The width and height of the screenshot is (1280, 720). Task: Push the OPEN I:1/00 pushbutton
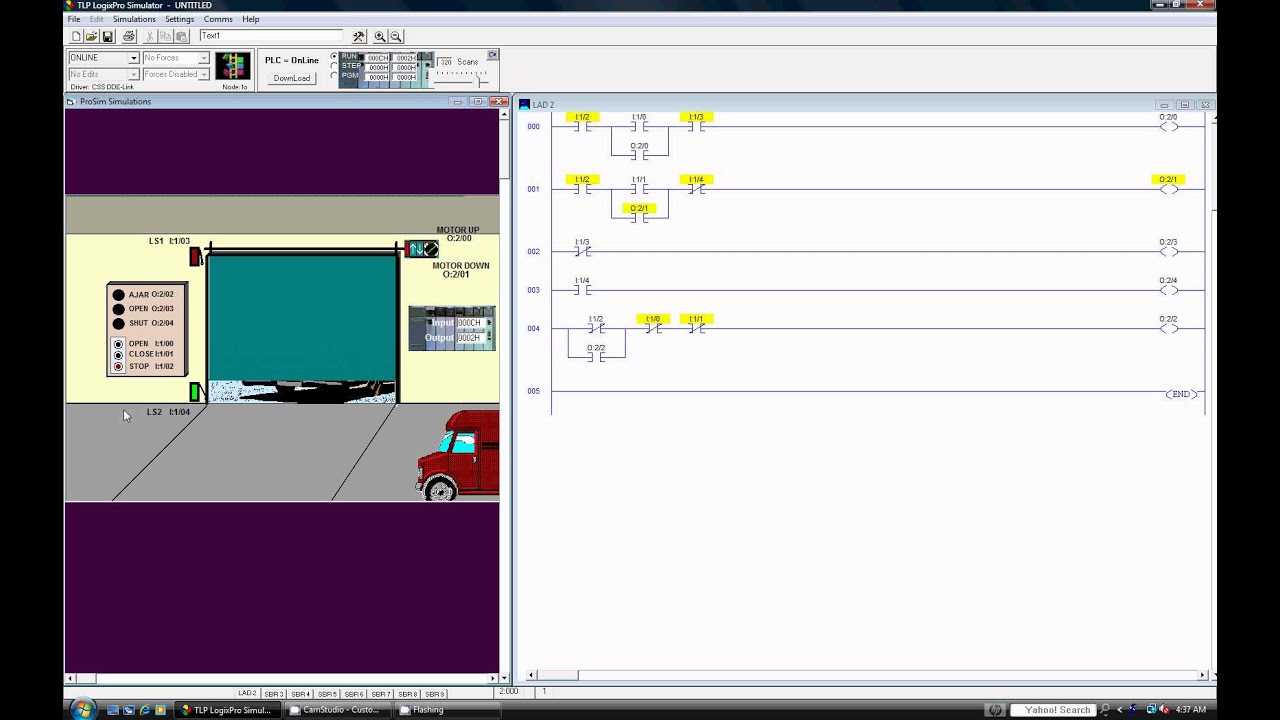click(118, 344)
